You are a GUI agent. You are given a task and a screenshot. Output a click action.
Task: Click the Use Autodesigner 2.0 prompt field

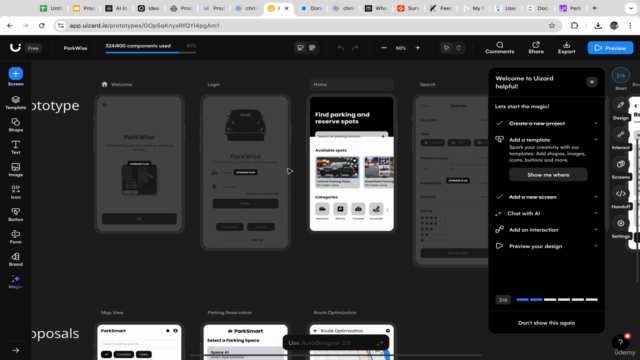click(x=336, y=343)
